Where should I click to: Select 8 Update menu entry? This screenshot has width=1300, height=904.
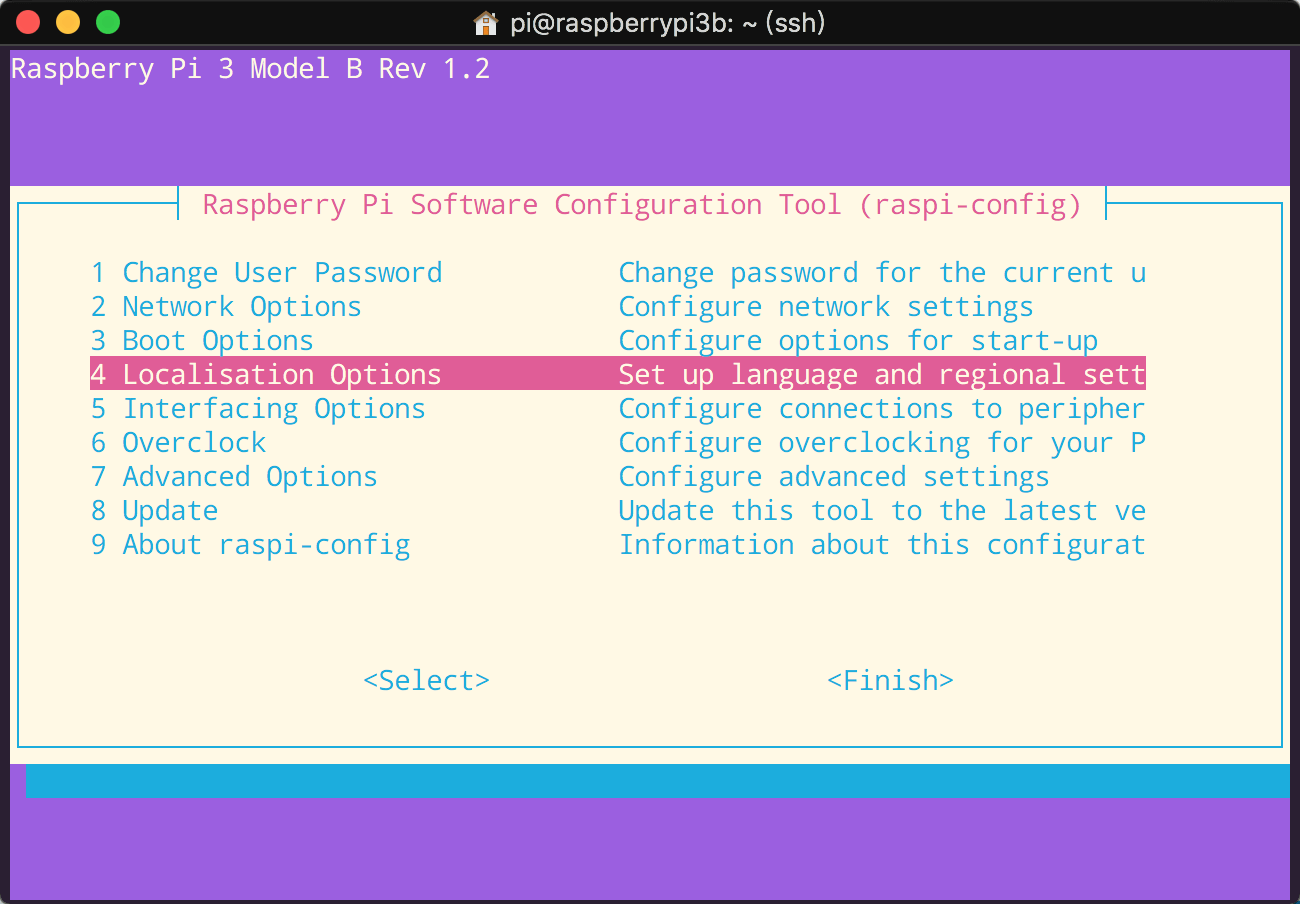point(154,511)
